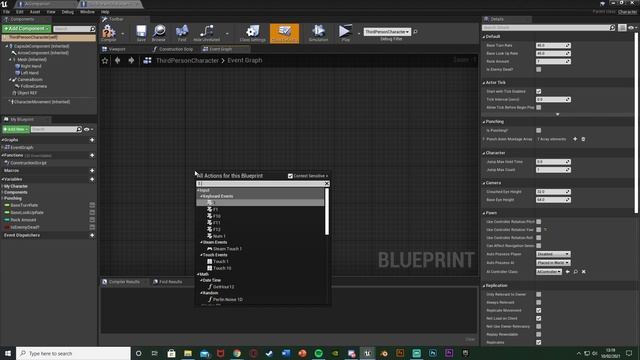Open the Add Component dropdown

pyautogui.click(x=27, y=29)
